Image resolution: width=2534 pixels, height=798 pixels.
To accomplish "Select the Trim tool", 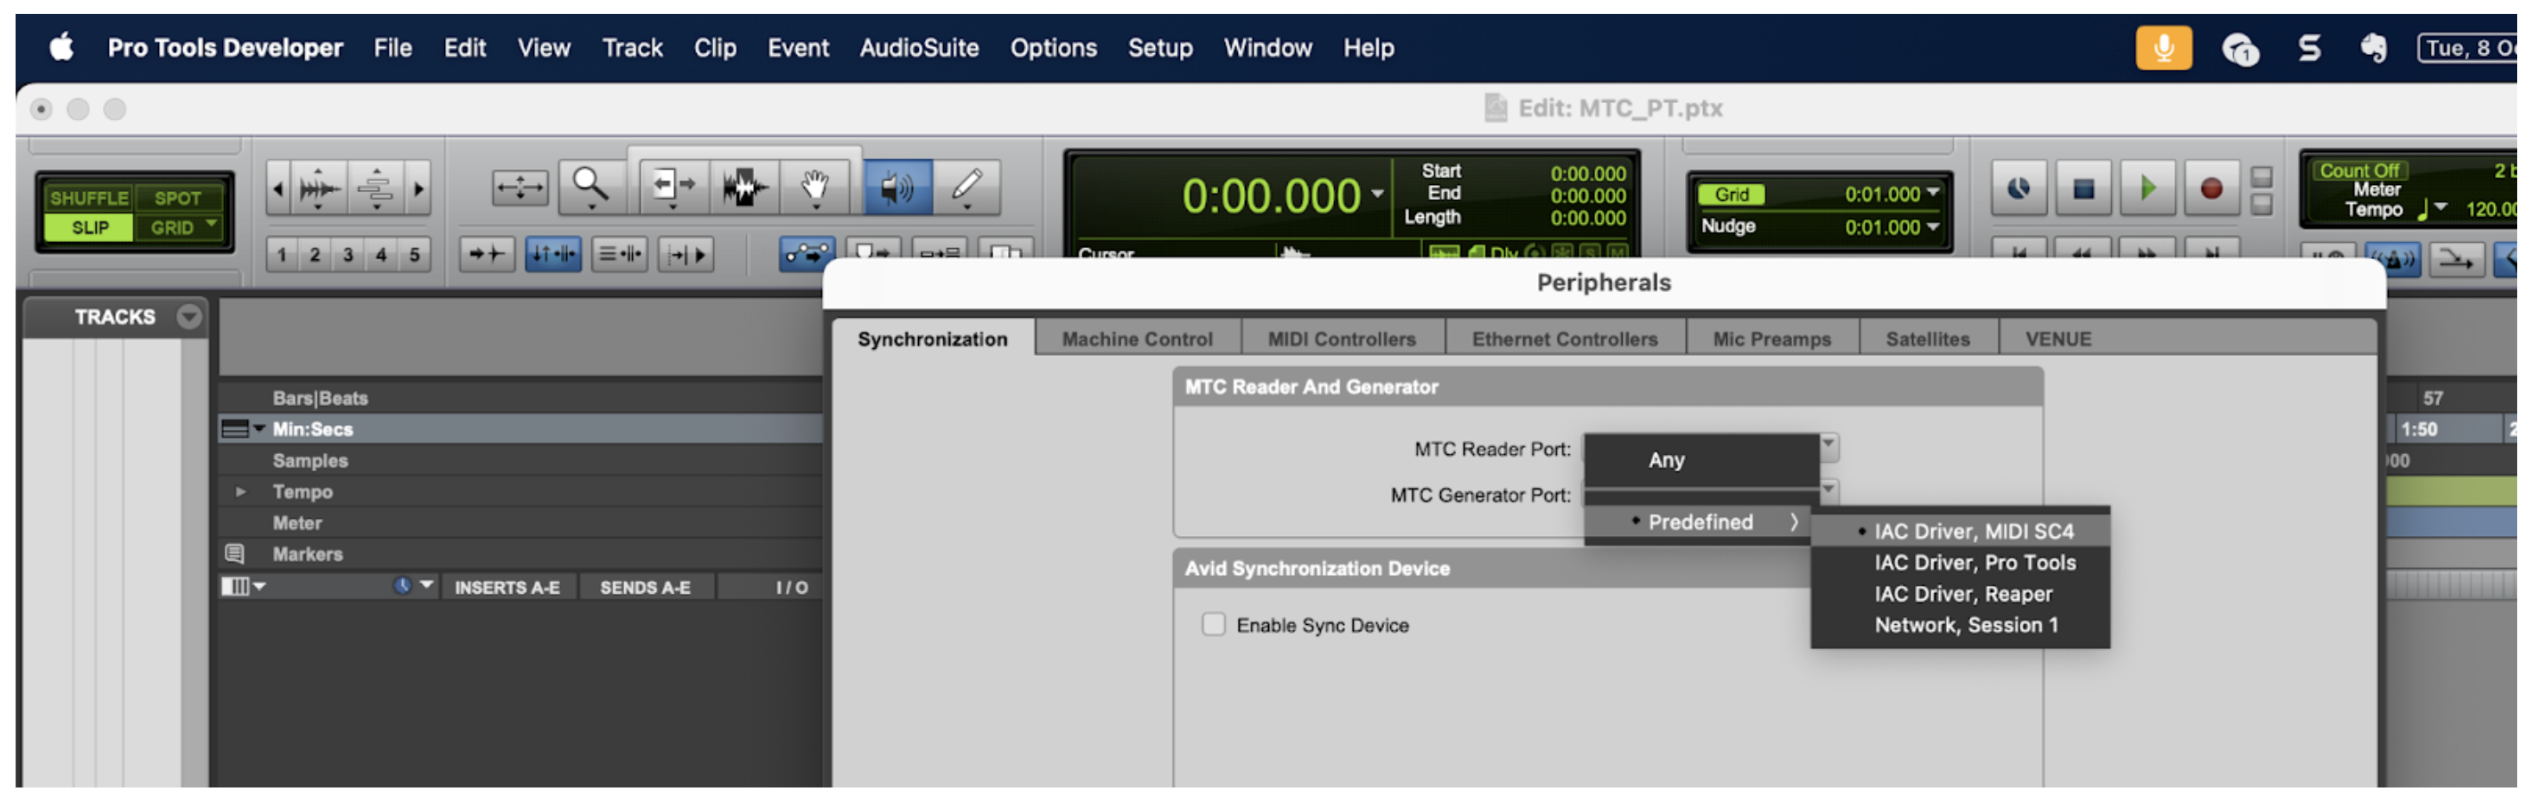I will 672,186.
